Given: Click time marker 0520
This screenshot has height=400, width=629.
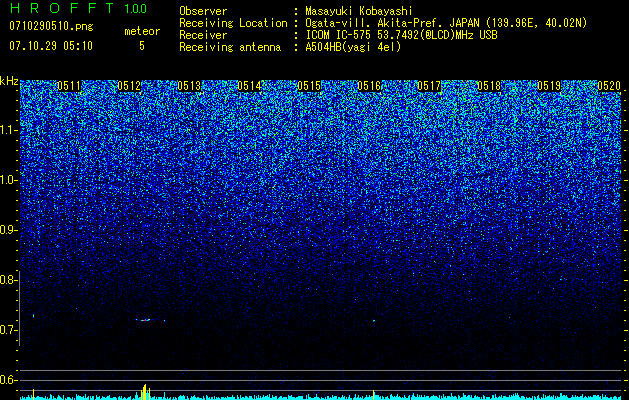Looking at the screenshot, I should pos(609,86).
